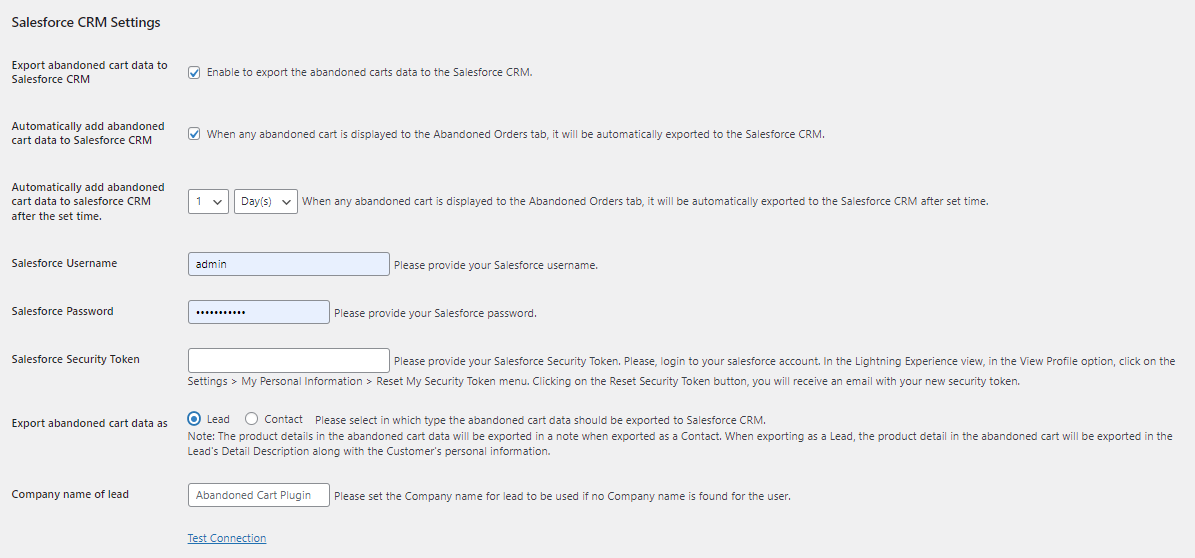Screen dimensions: 1195x558
Task: Click the 'Salesforce Username' row label
Action: (64, 264)
